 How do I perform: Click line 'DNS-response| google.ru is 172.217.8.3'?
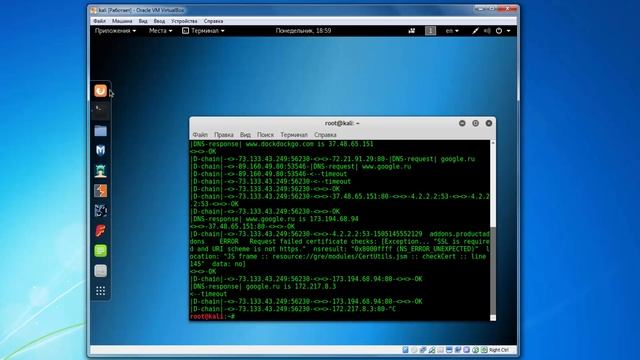click(x=263, y=286)
